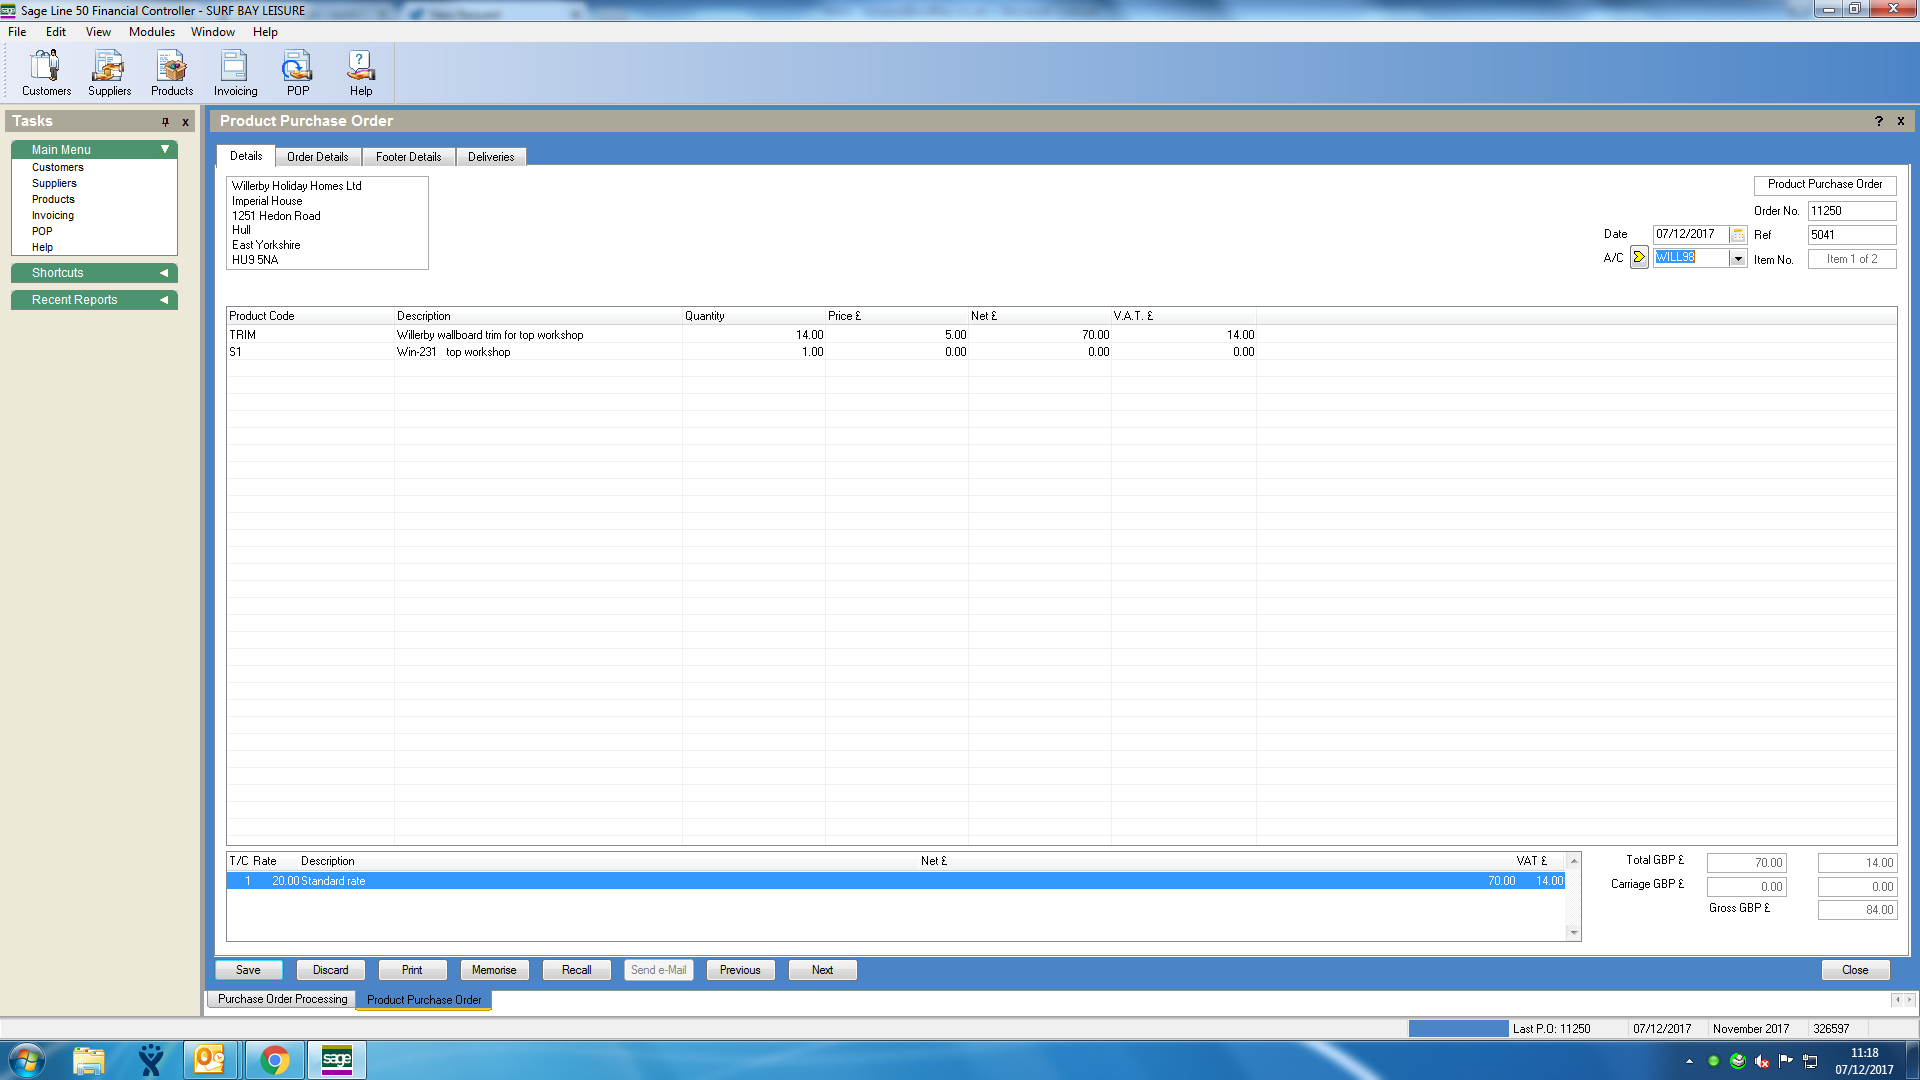Switch to the Order Details tab
The width and height of the screenshot is (1920, 1080).
pos(317,157)
